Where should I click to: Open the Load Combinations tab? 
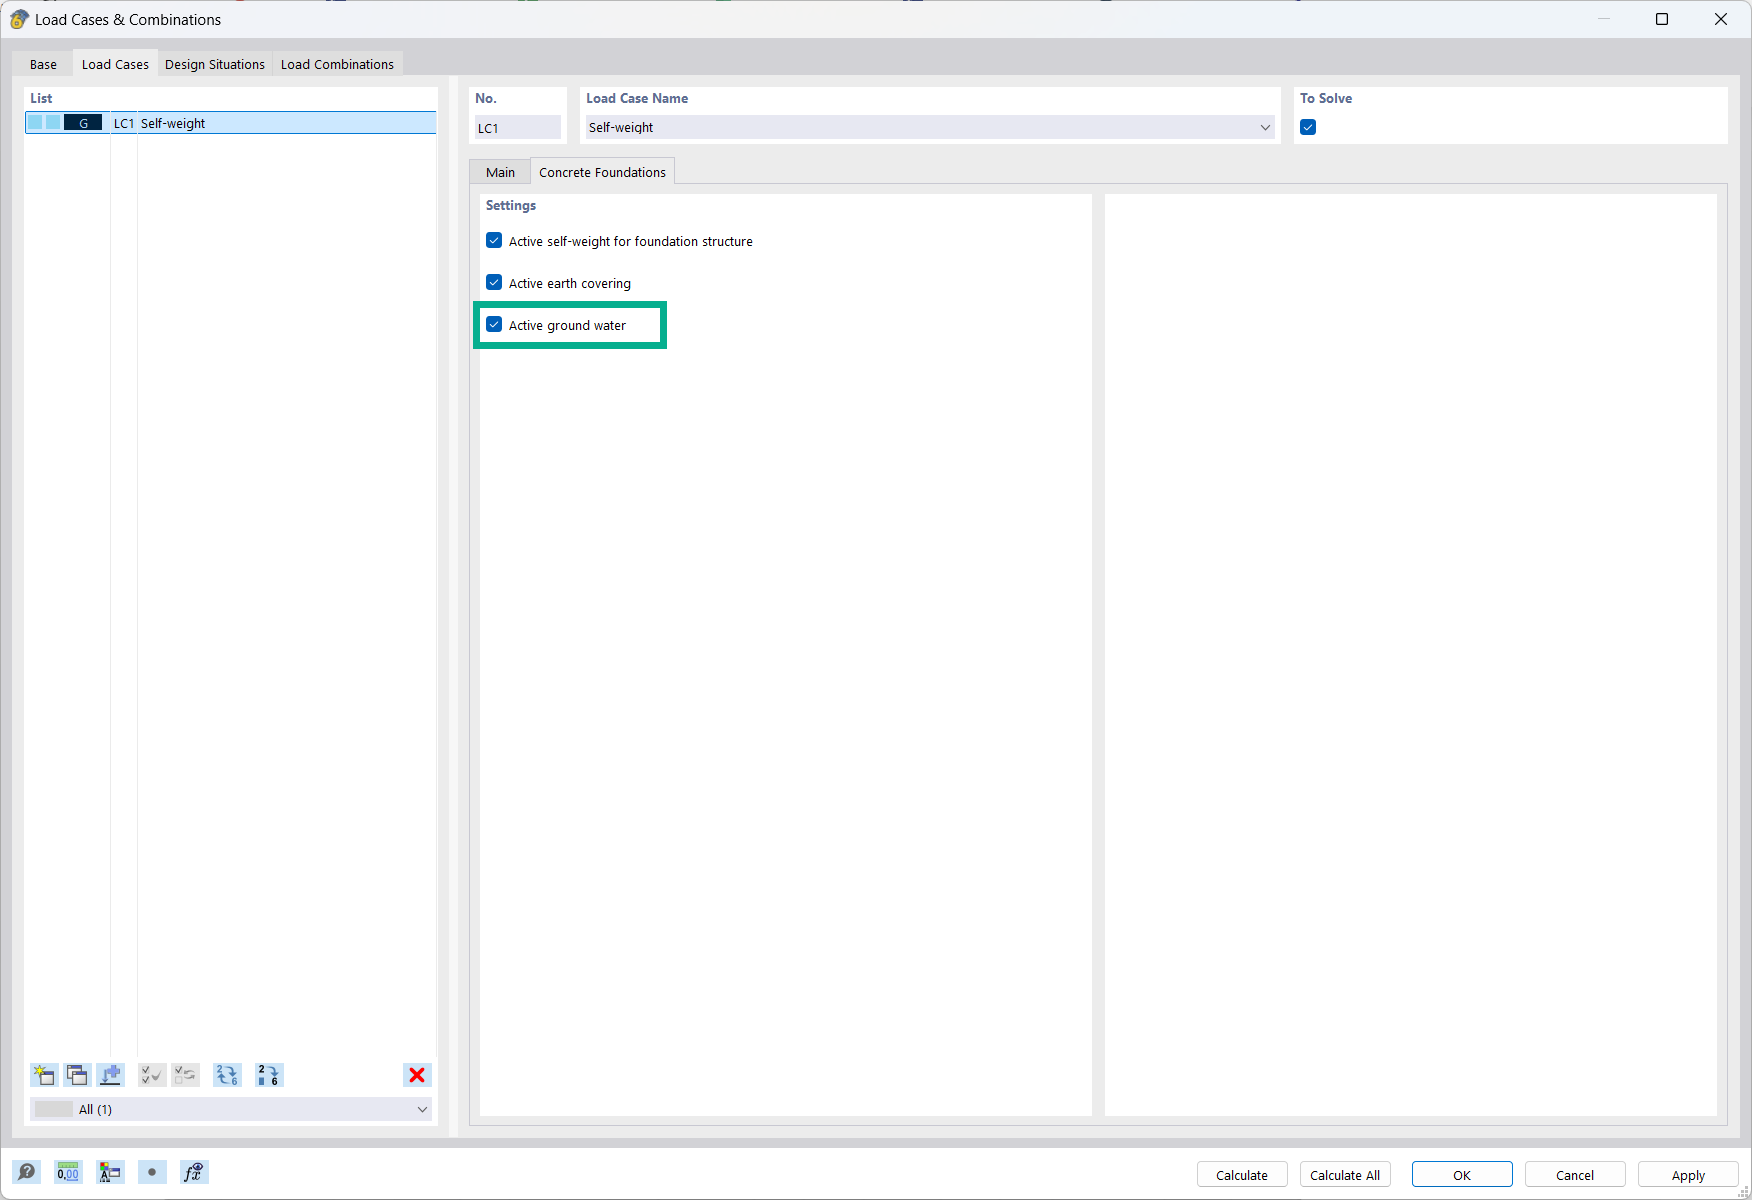click(x=337, y=64)
